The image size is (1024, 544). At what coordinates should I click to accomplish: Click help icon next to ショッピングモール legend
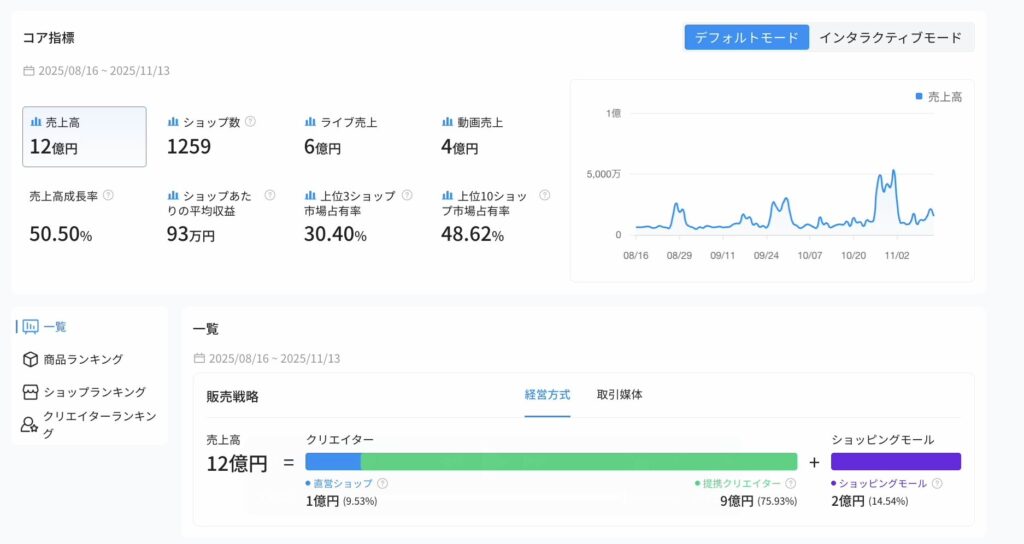click(937, 483)
